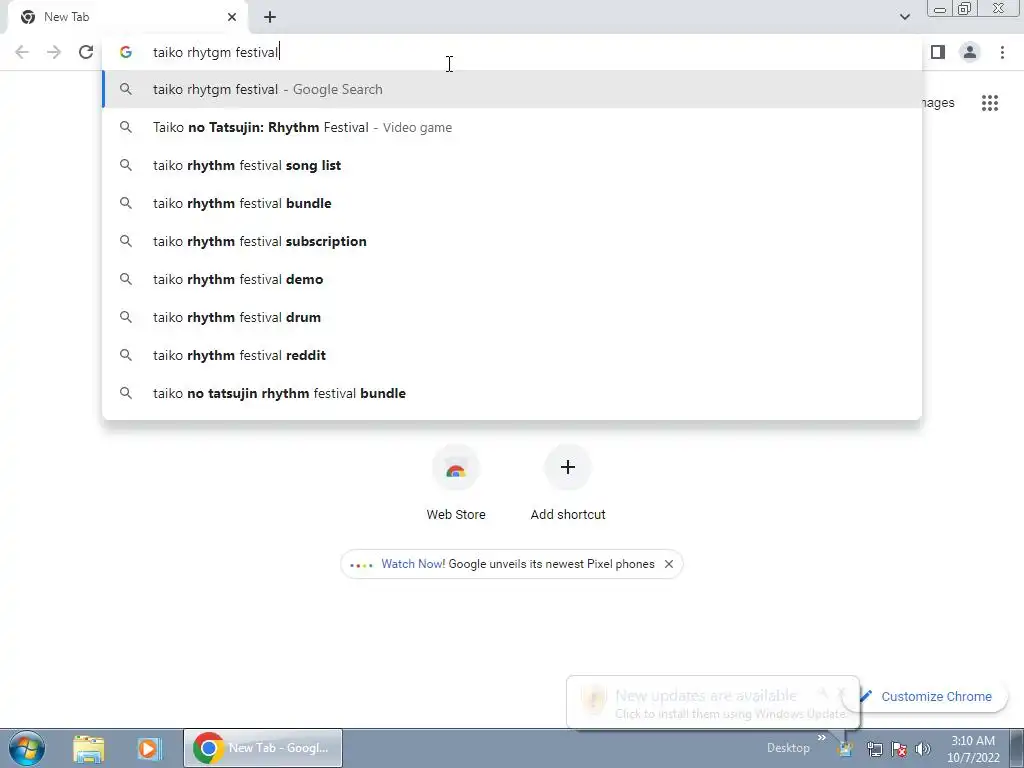The image size is (1024, 768).
Task: Select the New Tab browser tab
Action: pos(128,17)
